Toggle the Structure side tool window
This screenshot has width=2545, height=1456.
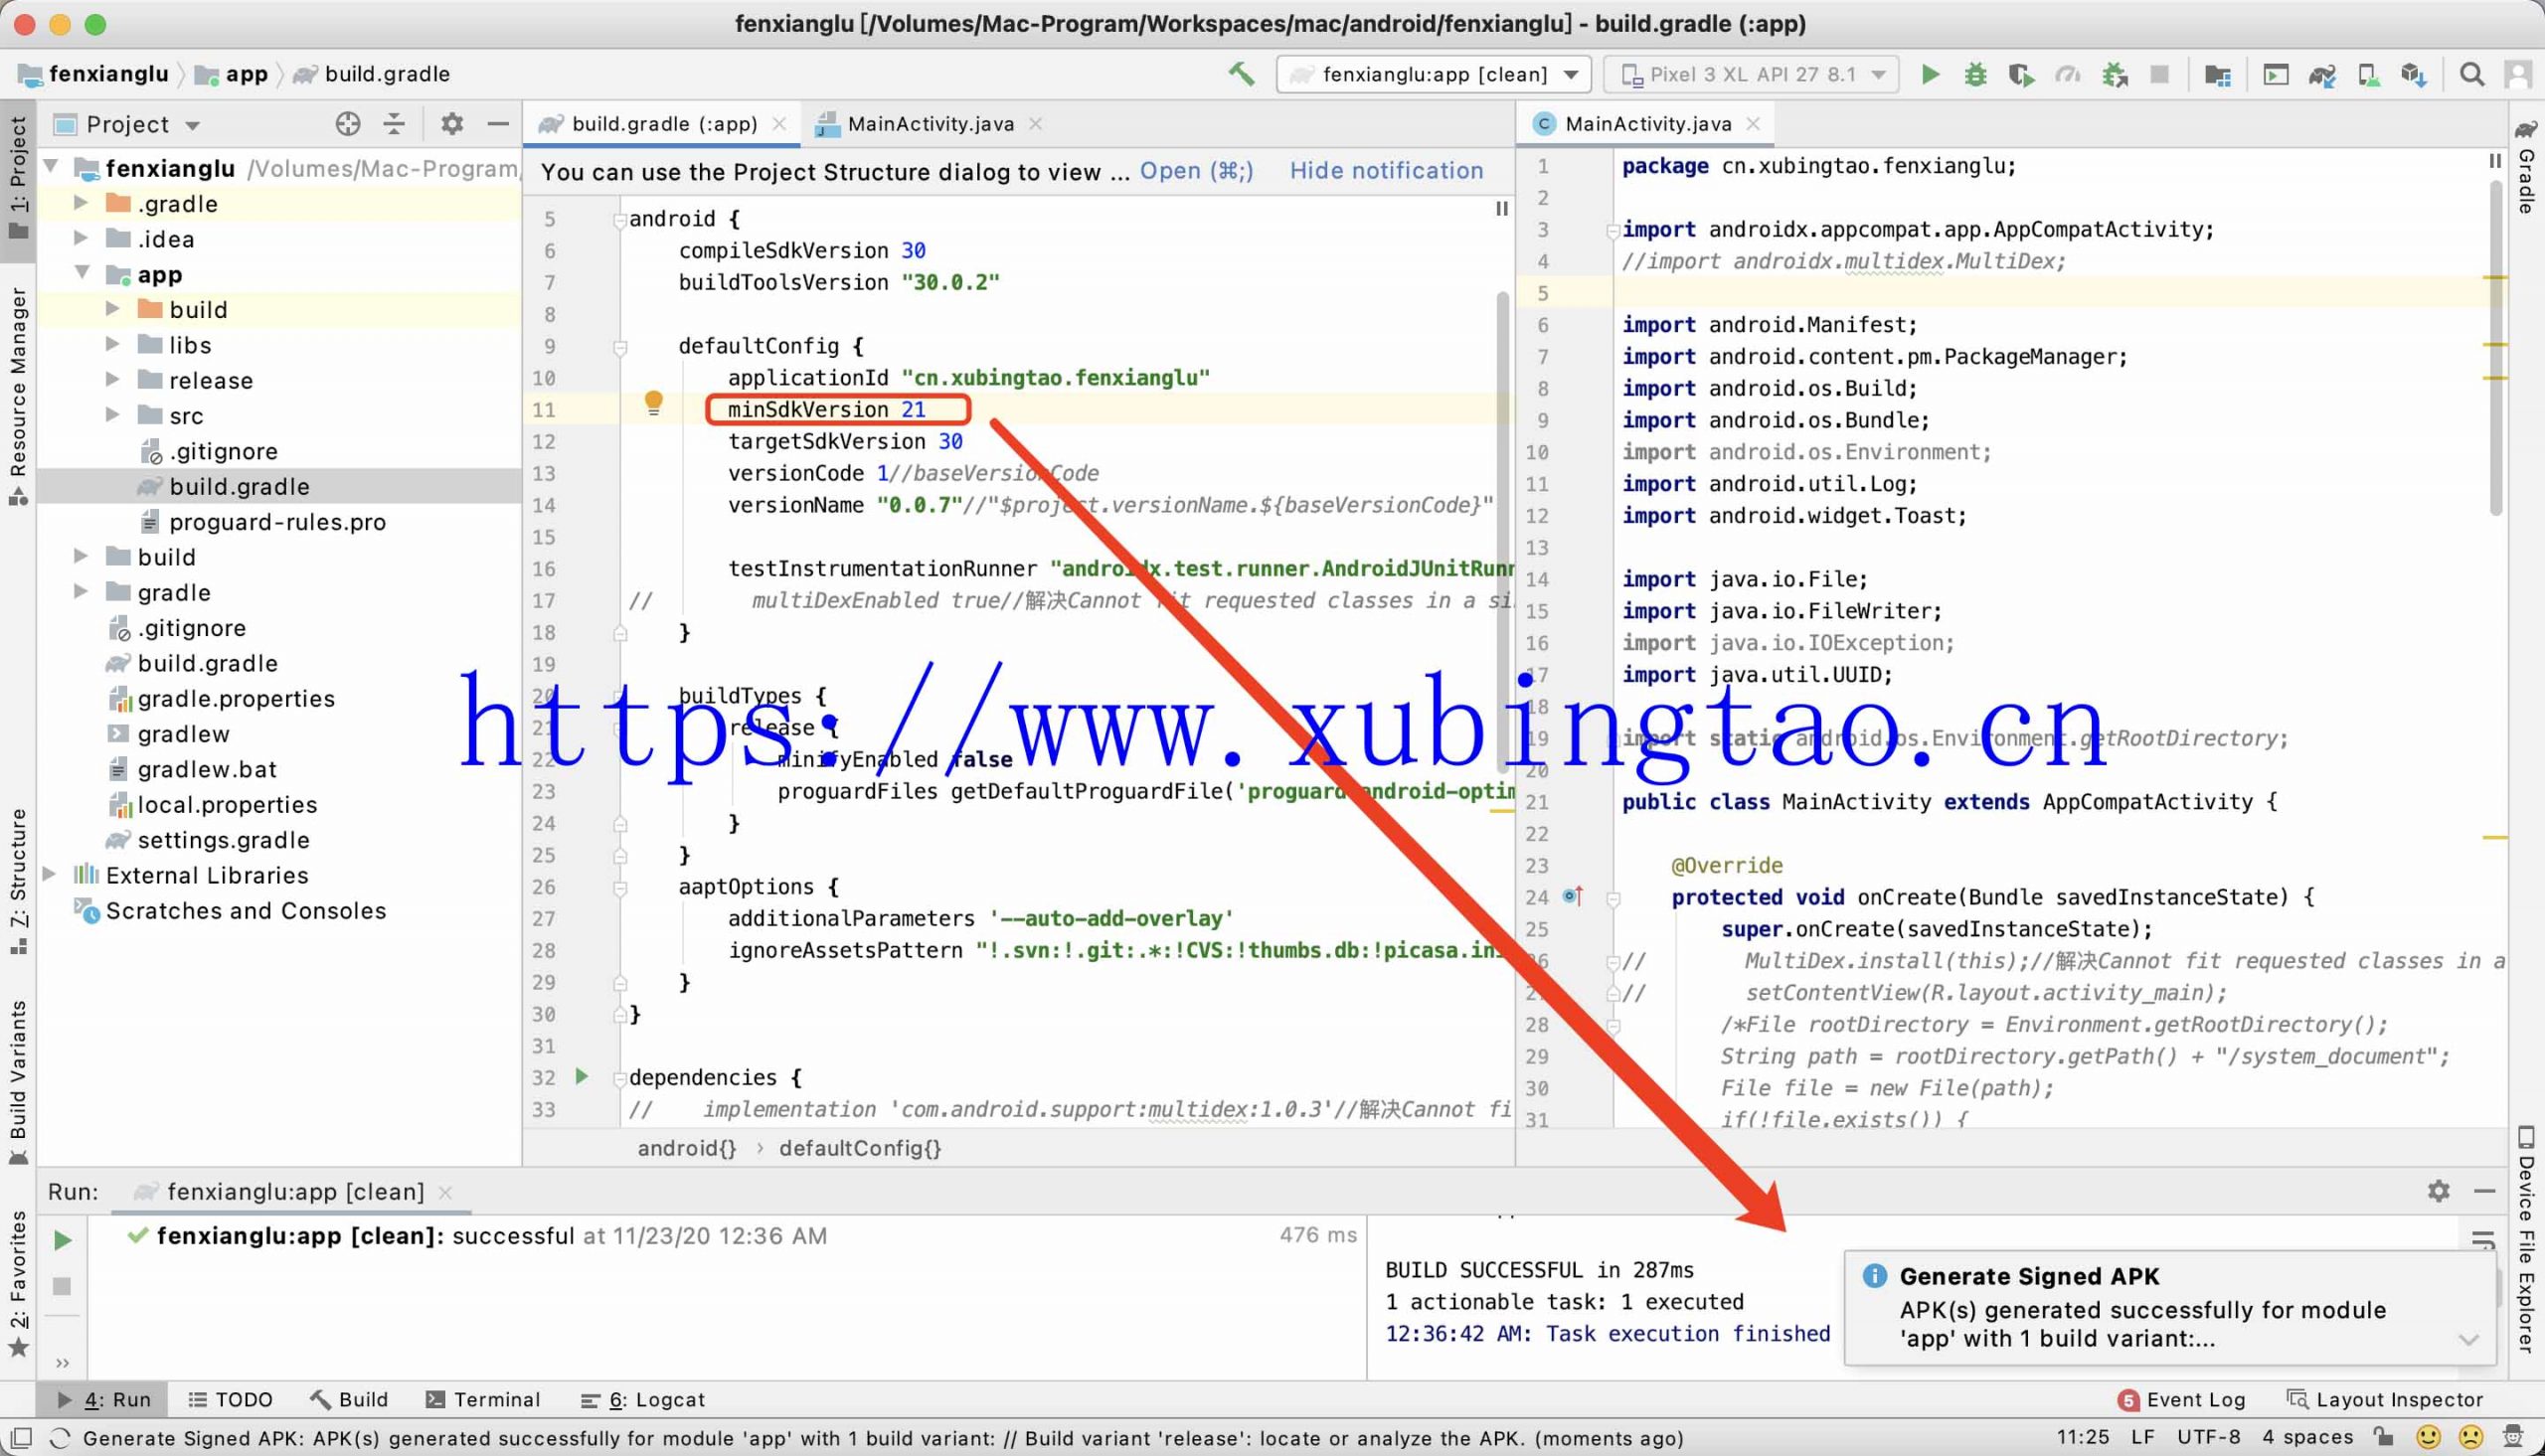pyautogui.click(x=18, y=881)
